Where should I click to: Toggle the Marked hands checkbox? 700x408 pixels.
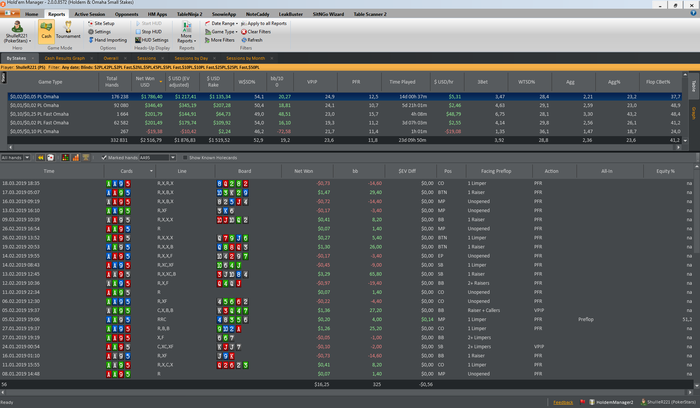(x=104, y=158)
